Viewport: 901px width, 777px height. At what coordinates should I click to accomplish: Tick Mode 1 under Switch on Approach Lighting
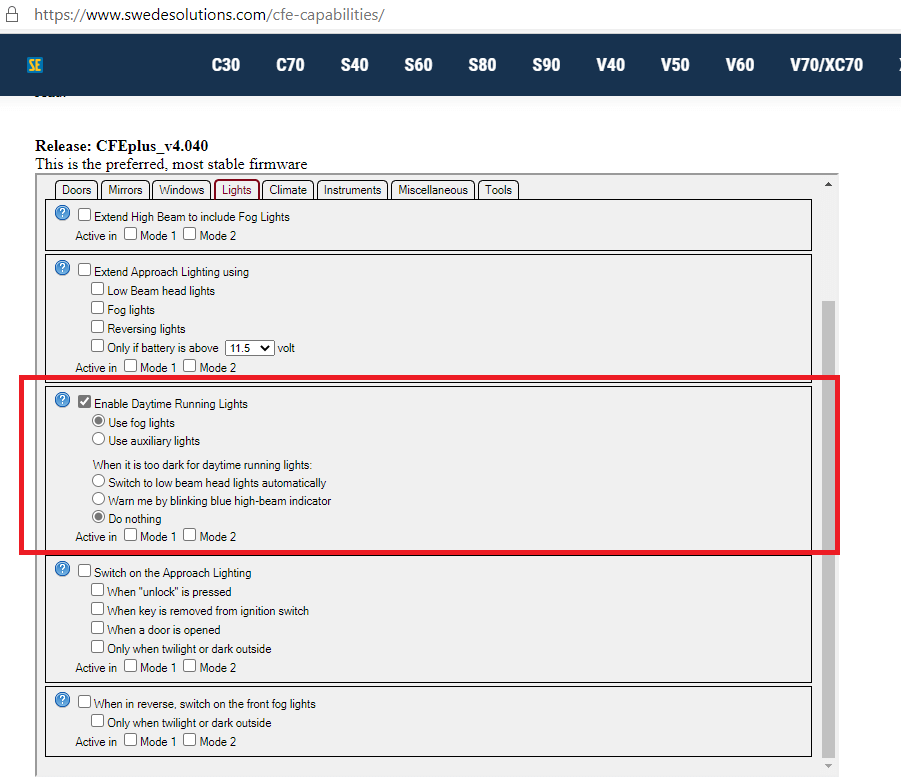pos(130,666)
